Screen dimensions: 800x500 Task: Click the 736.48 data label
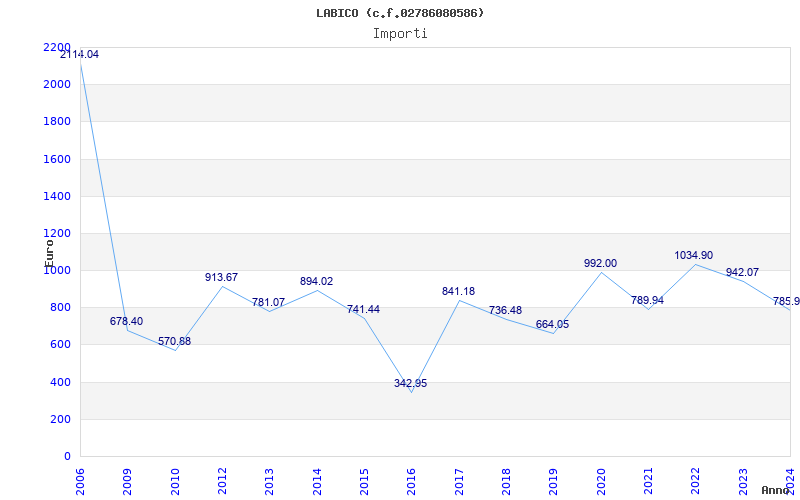point(506,311)
